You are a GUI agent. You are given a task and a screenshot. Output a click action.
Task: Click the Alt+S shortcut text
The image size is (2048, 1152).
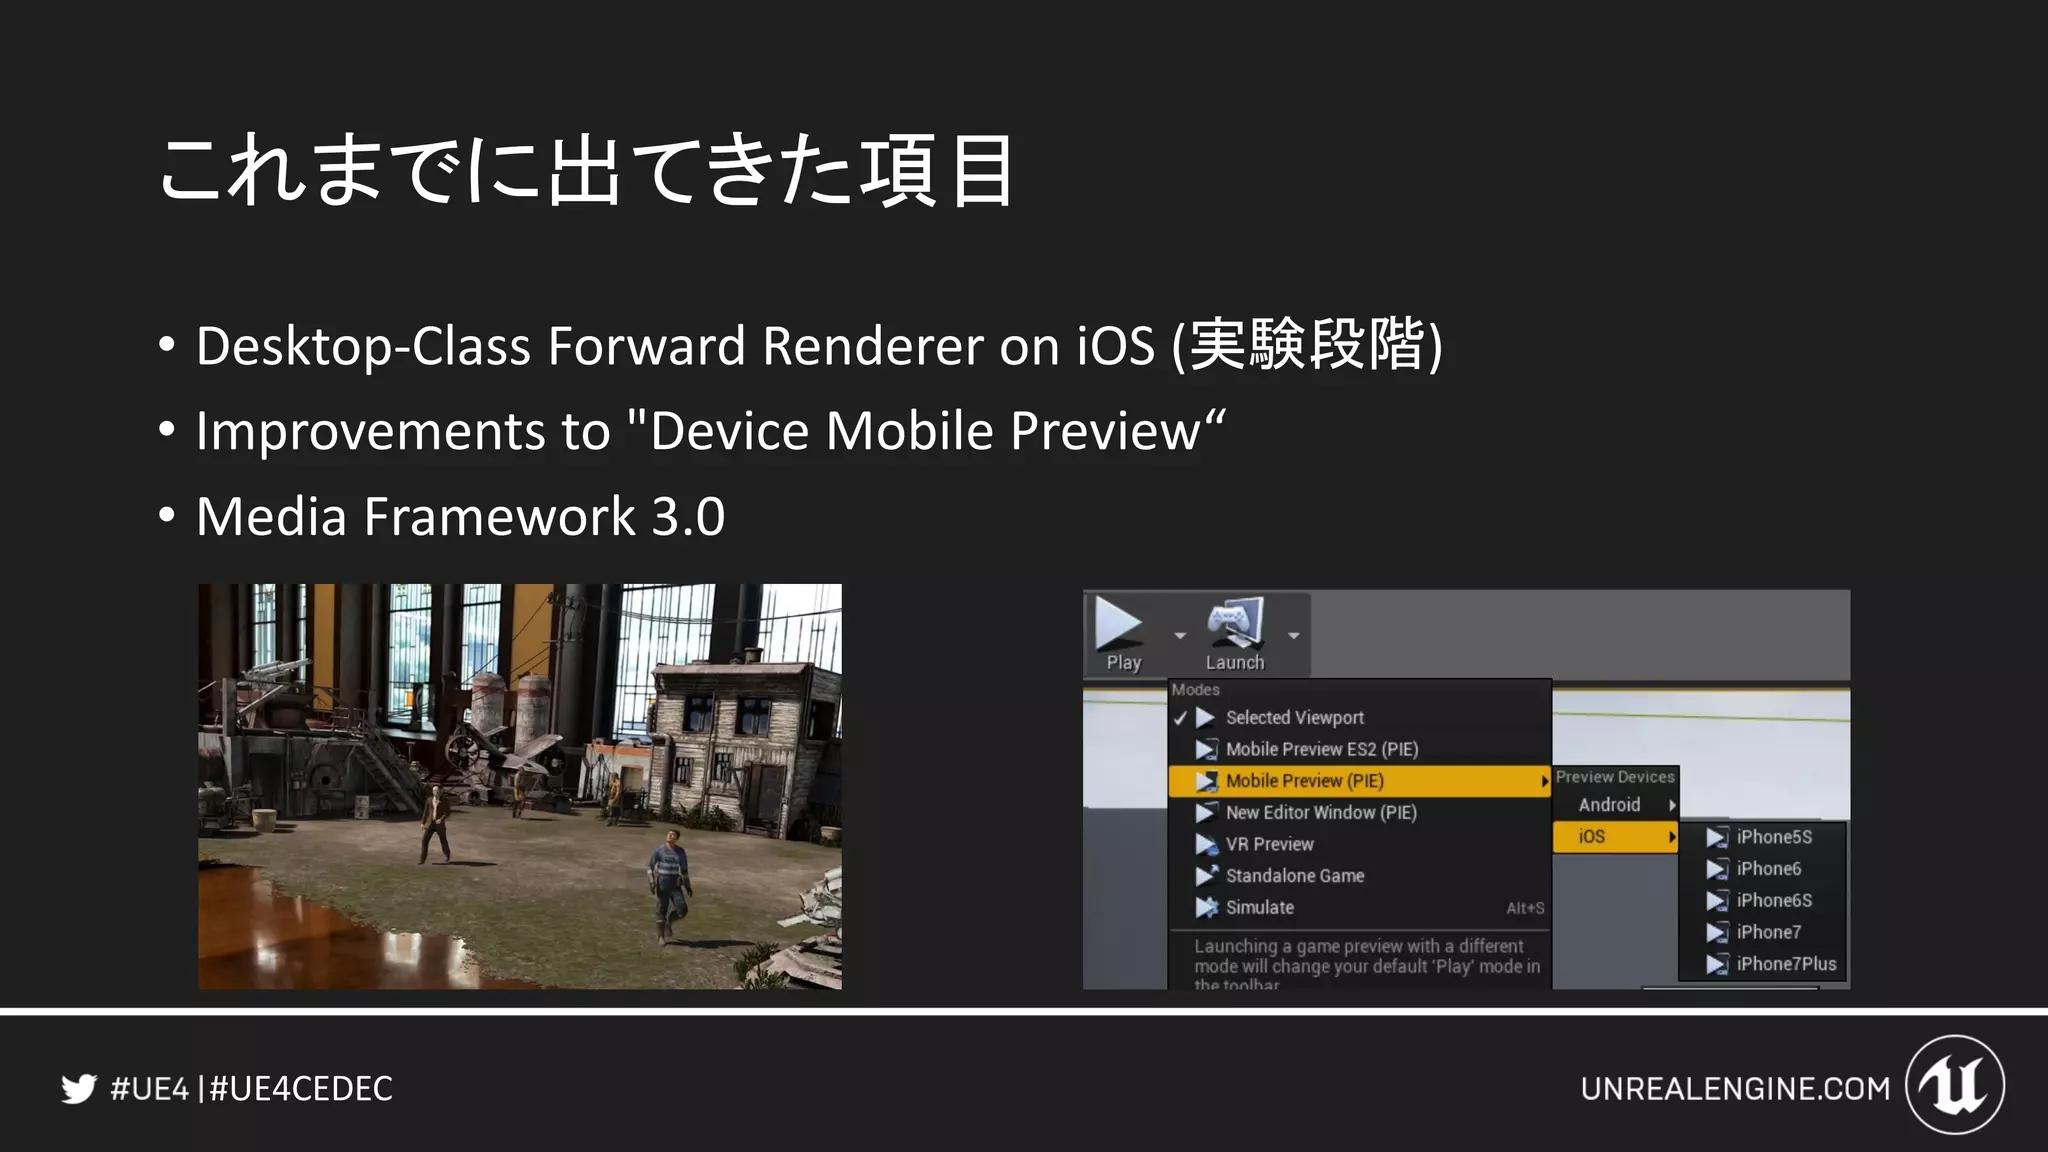click(x=1525, y=908)
